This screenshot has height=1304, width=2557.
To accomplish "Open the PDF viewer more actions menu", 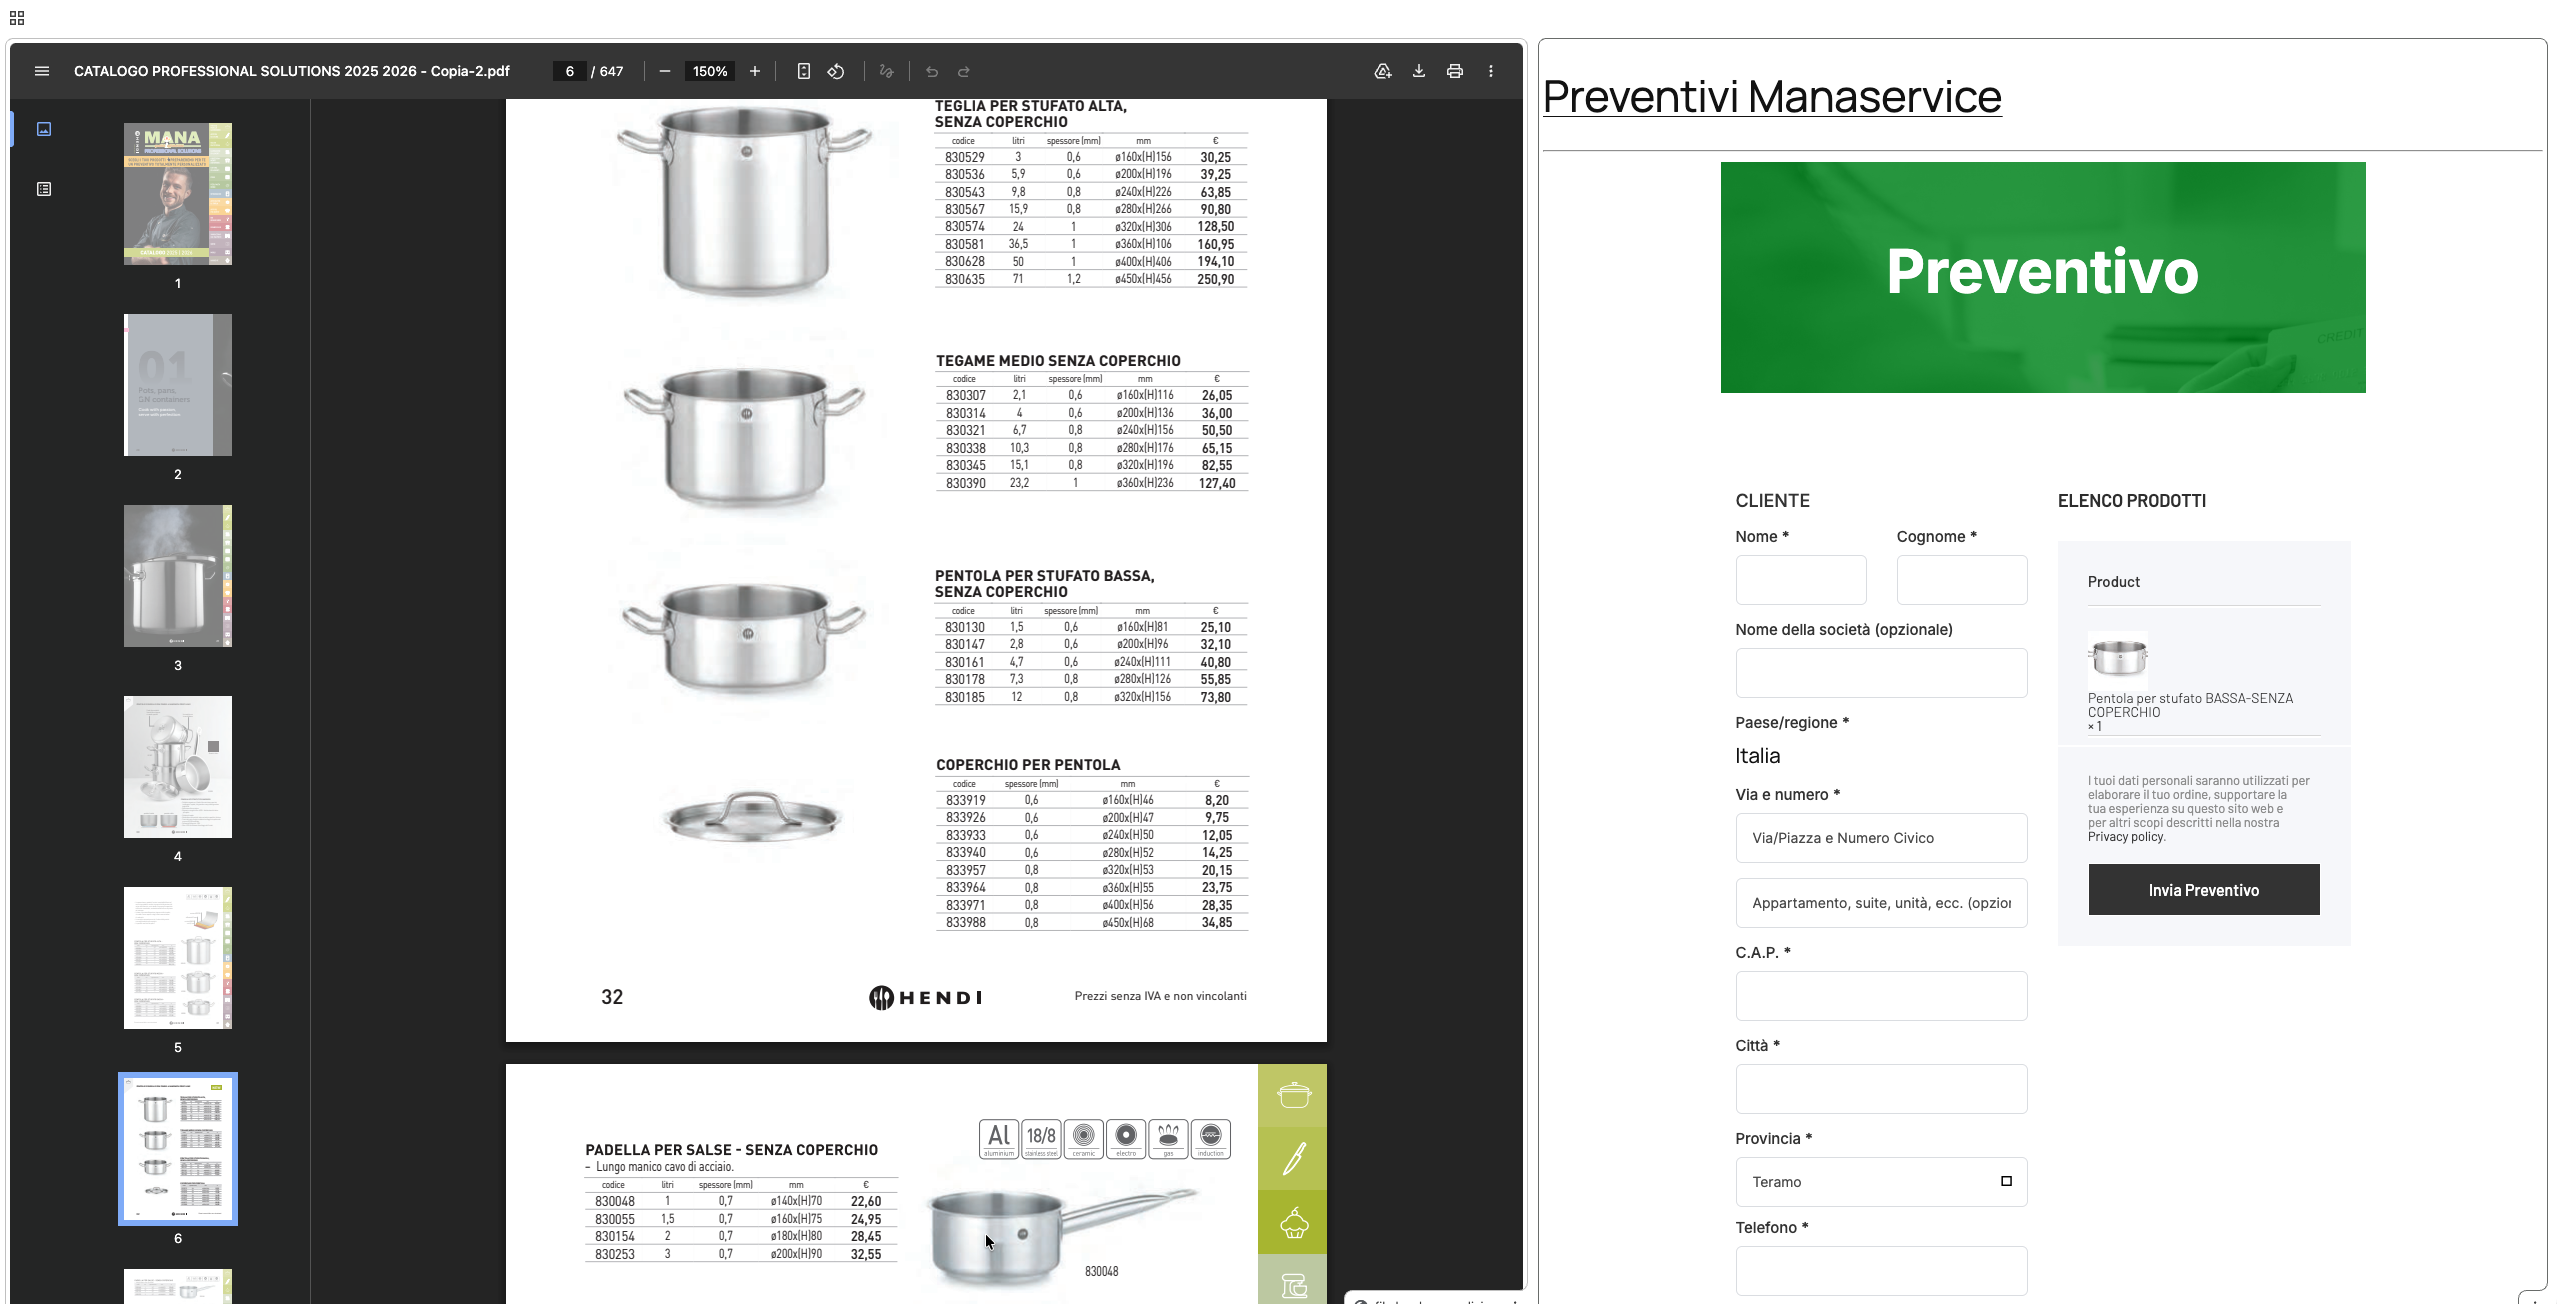I will (x=1491, y=71).
